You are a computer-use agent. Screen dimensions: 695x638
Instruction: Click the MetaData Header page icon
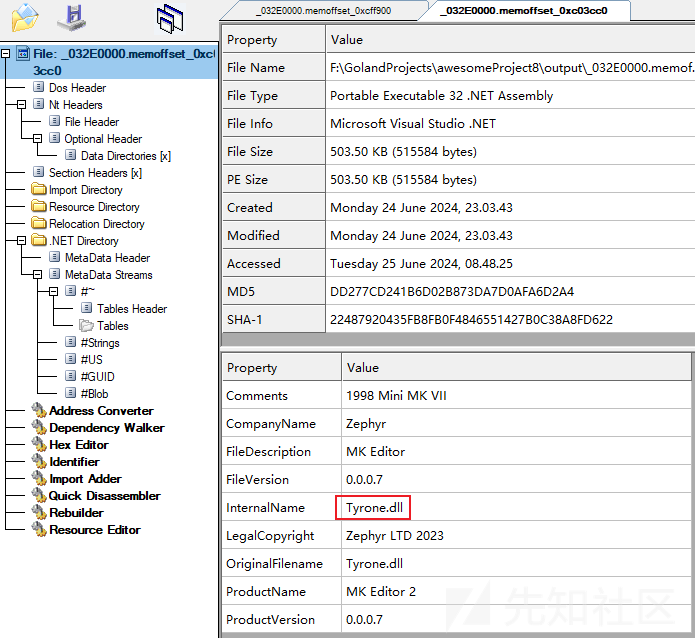pyautogui.click(x=55, y=257)
